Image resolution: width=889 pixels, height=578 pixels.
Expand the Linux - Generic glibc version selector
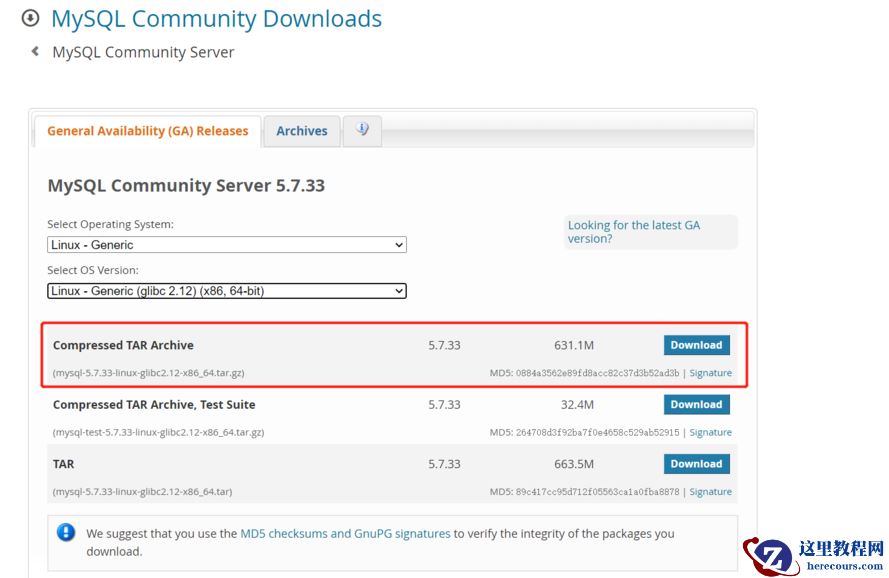coord(225,291)
